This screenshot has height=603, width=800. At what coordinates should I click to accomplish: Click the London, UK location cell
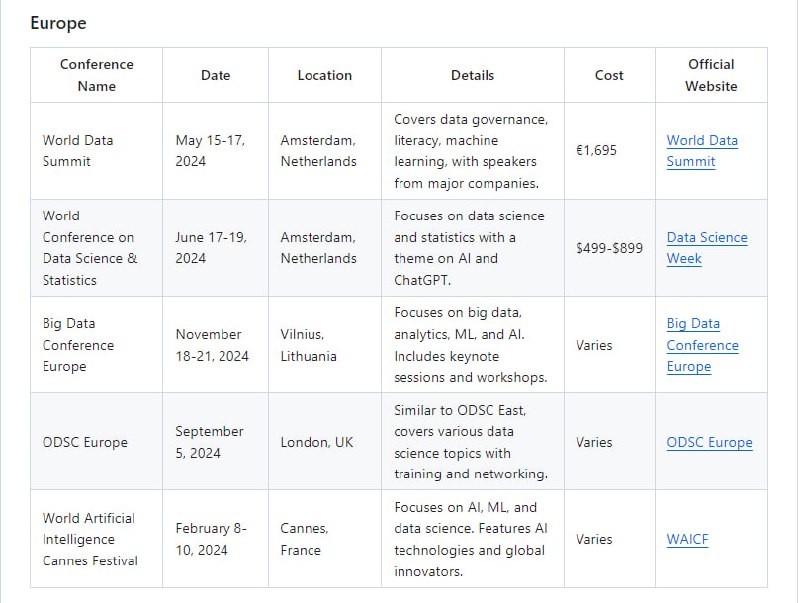point(316,442)
